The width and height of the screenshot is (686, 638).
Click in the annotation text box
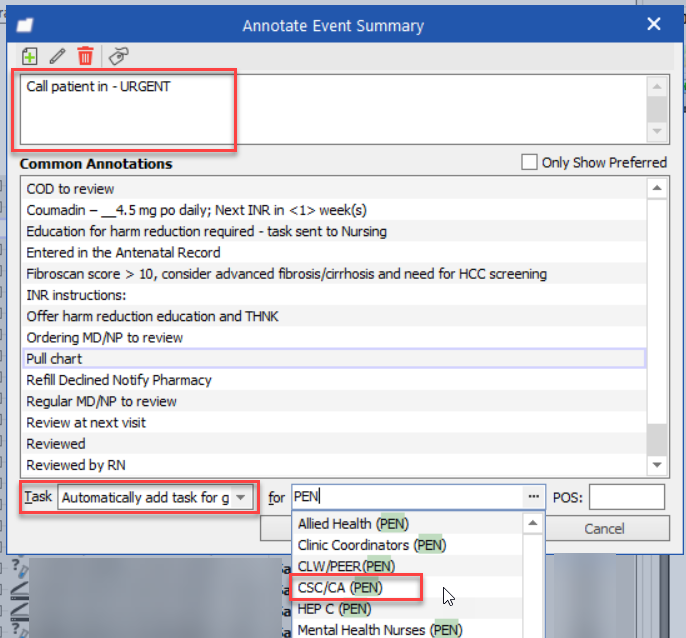coord(330,110)
